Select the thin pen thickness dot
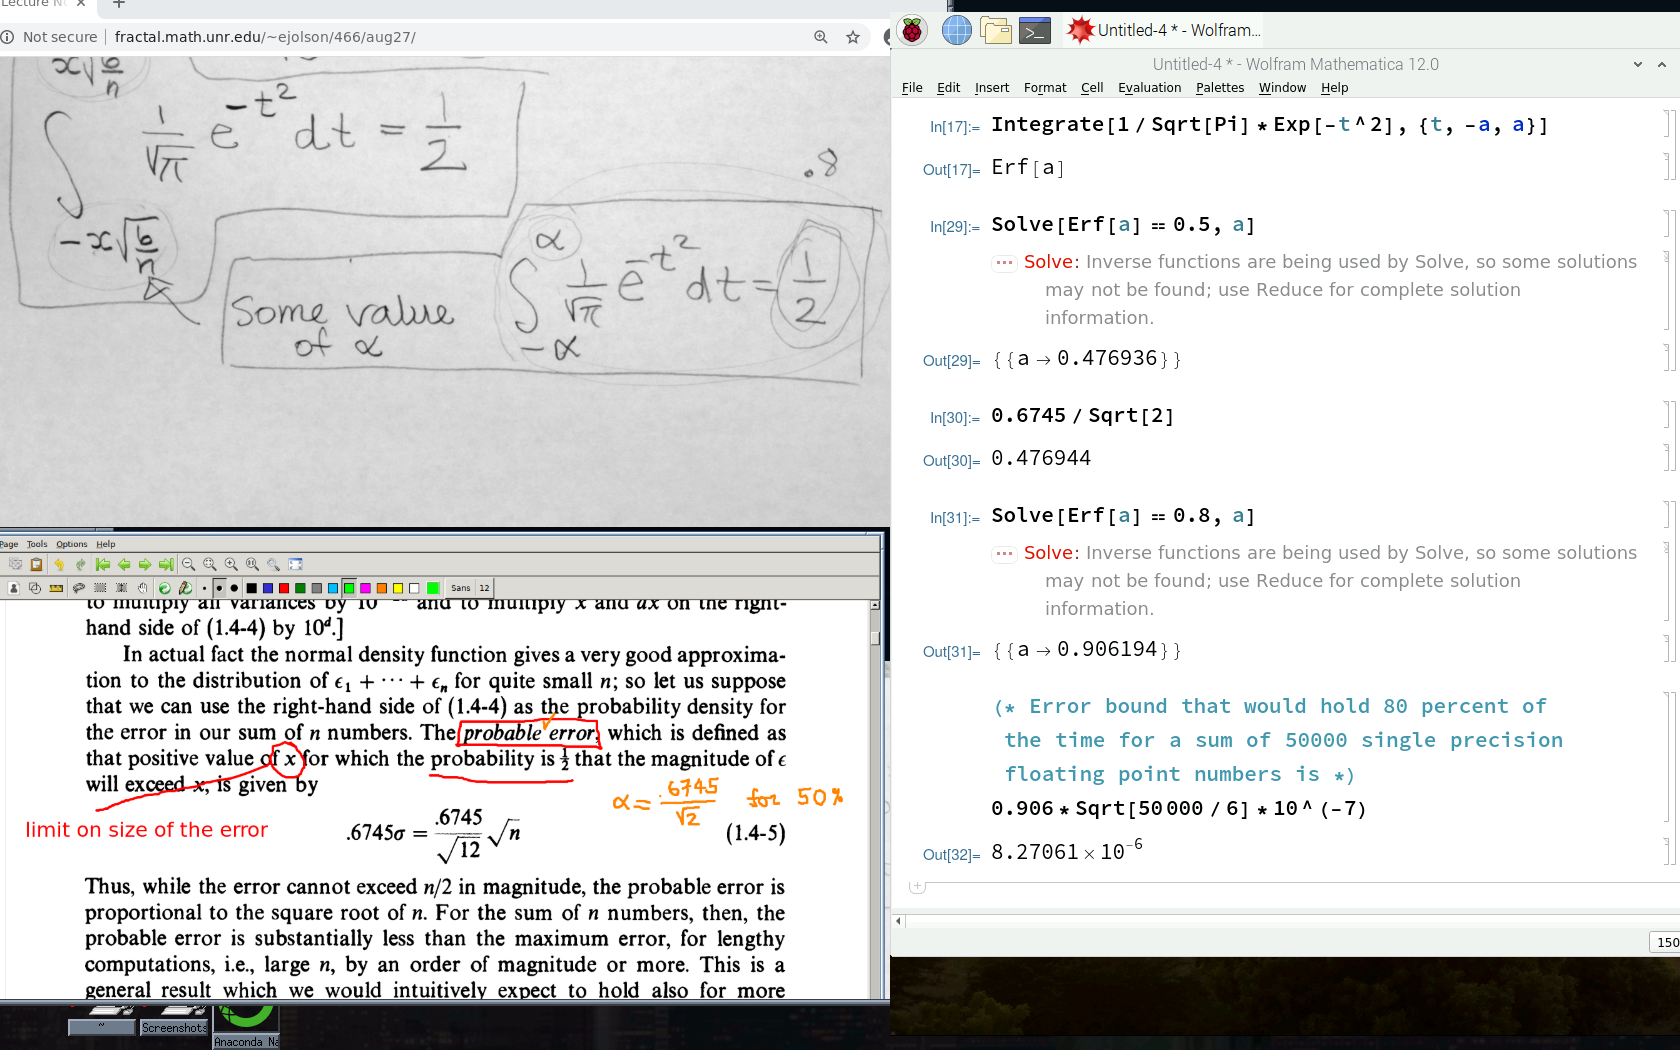 (205, 588)
